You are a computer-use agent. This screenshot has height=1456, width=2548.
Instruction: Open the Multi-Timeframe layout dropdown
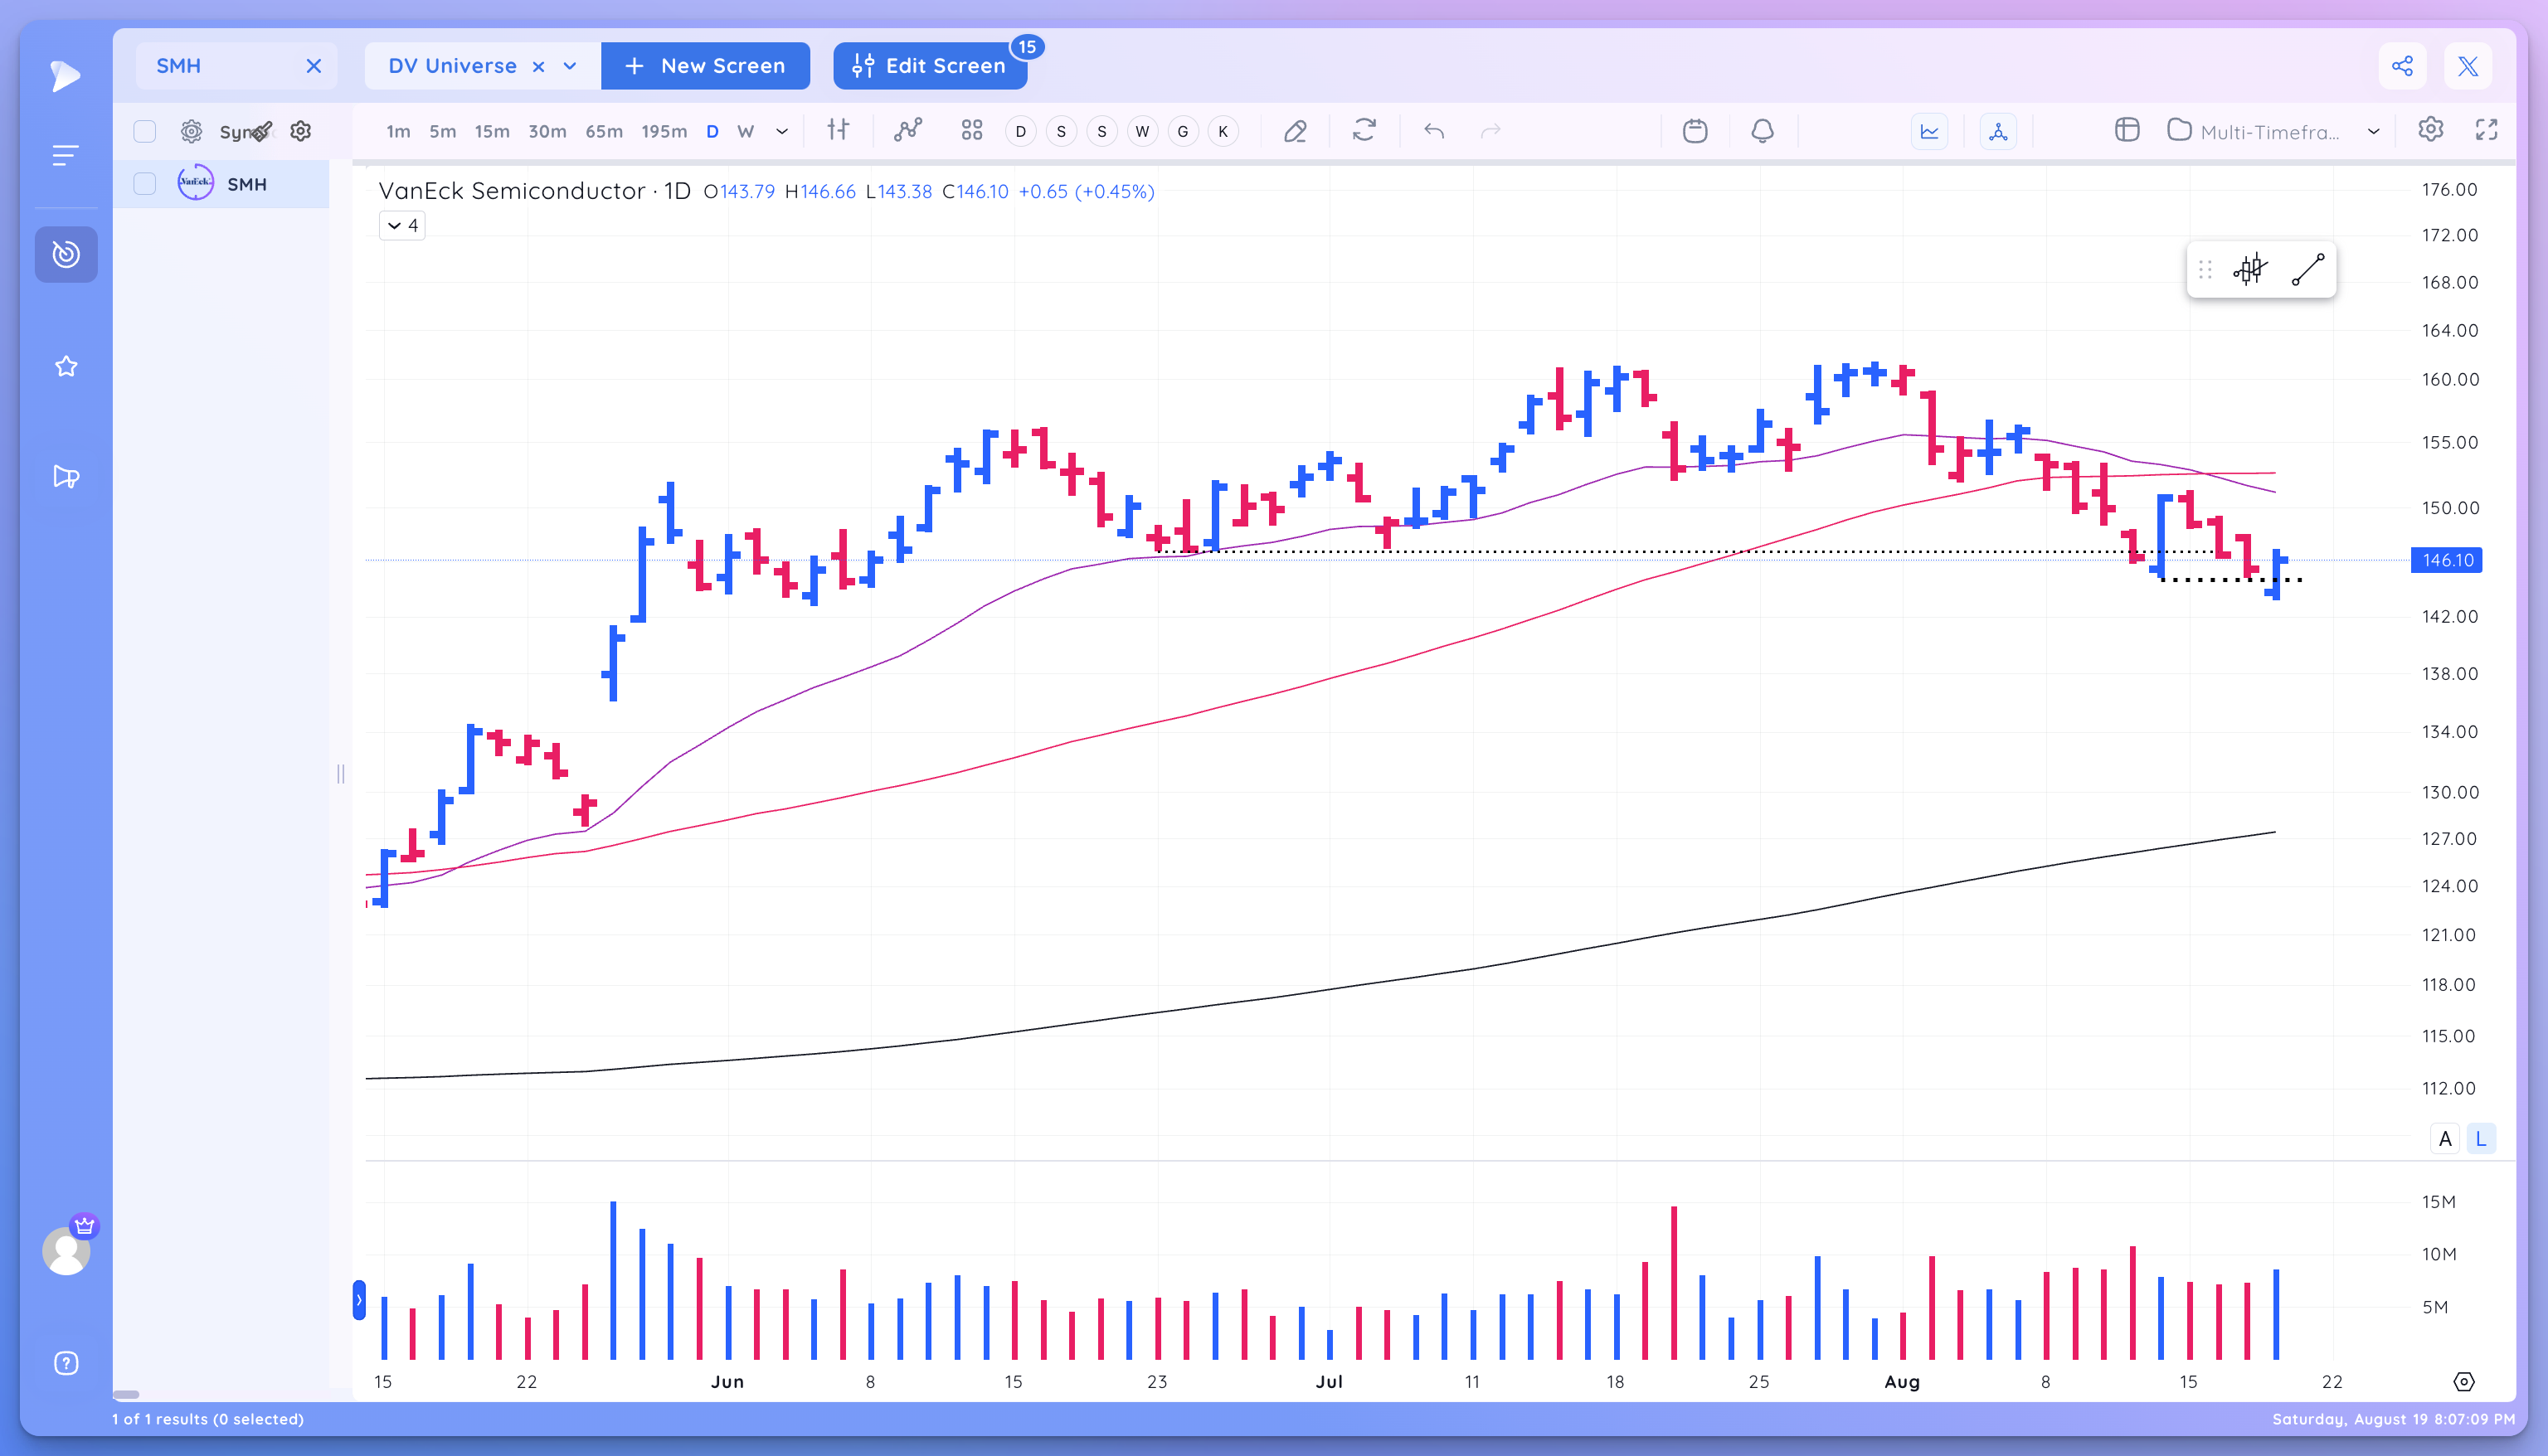click(x=2272, y=131)
